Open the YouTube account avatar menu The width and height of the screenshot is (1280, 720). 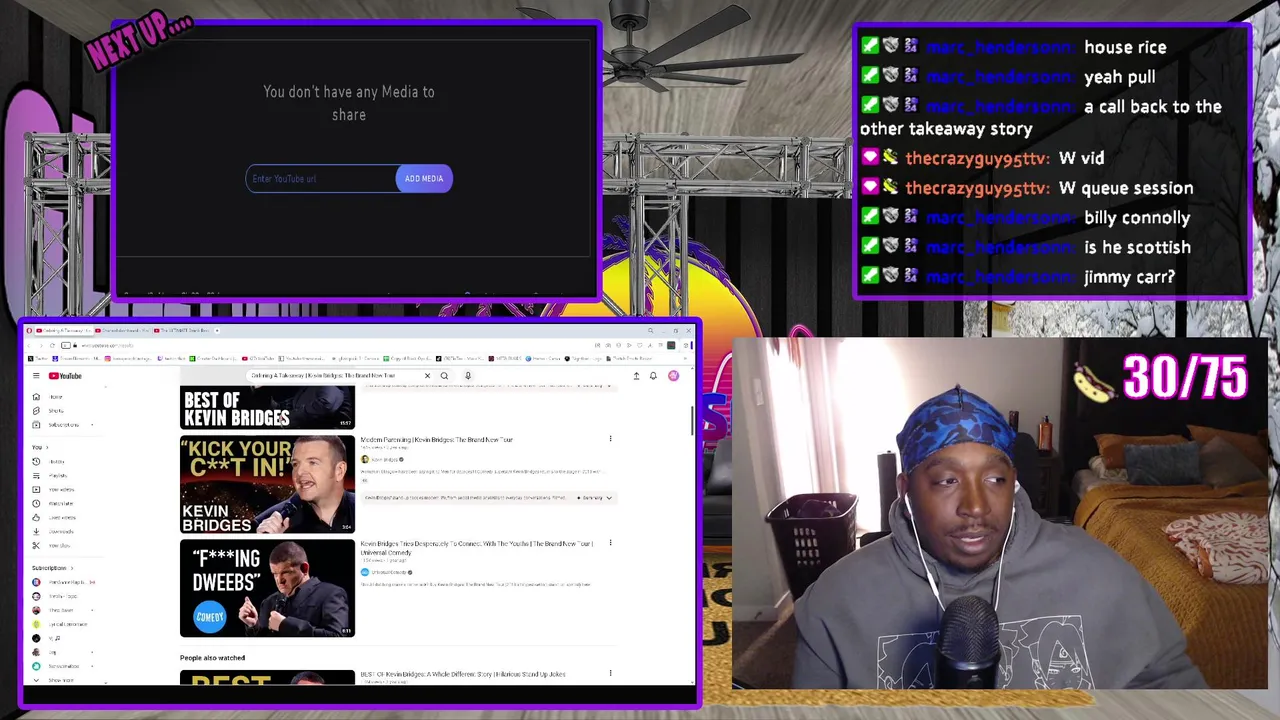click(673, 376)
